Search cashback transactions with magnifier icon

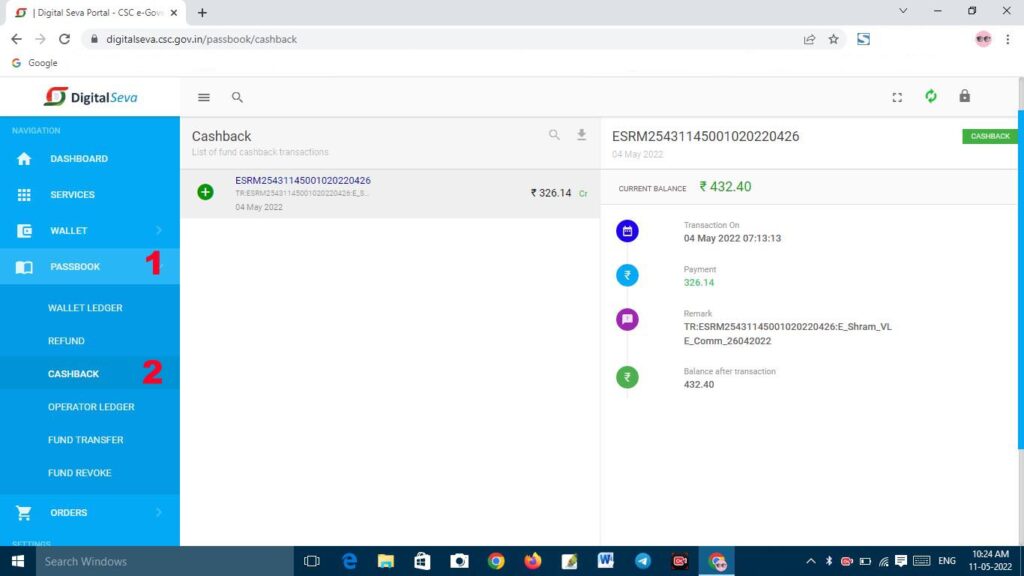(x=554, y=135)
